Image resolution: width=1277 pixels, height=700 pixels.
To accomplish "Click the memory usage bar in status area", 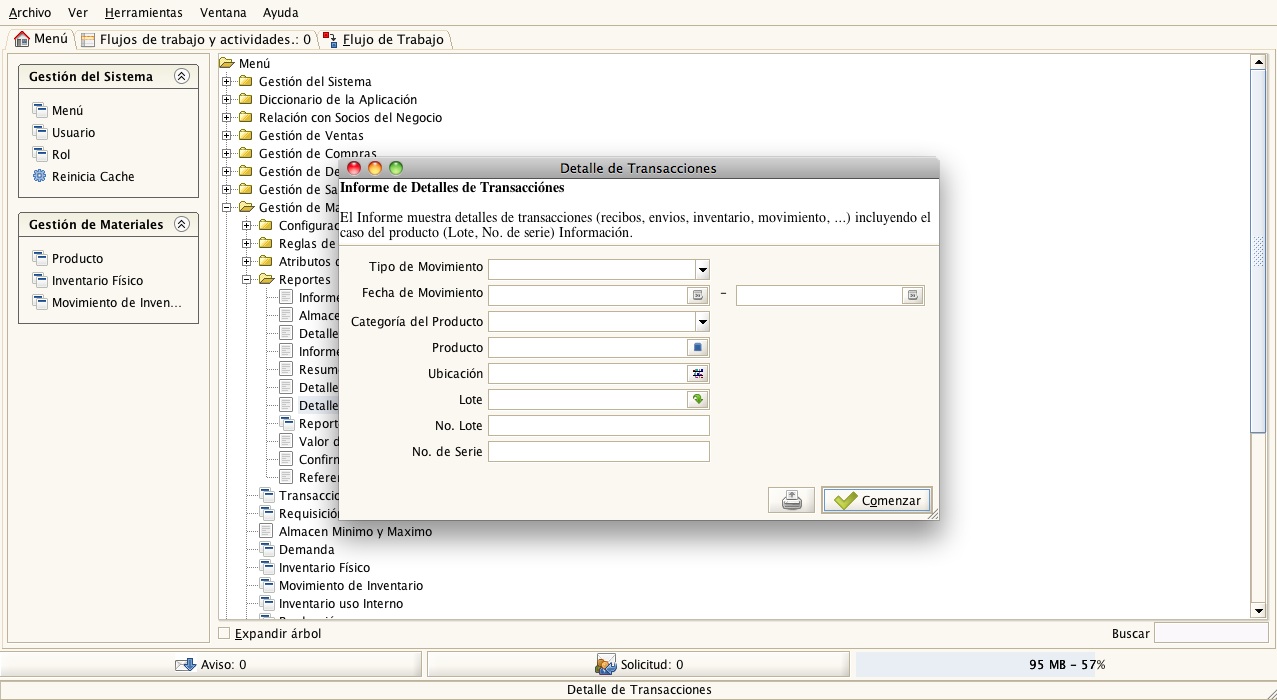I will (1066, 664).
